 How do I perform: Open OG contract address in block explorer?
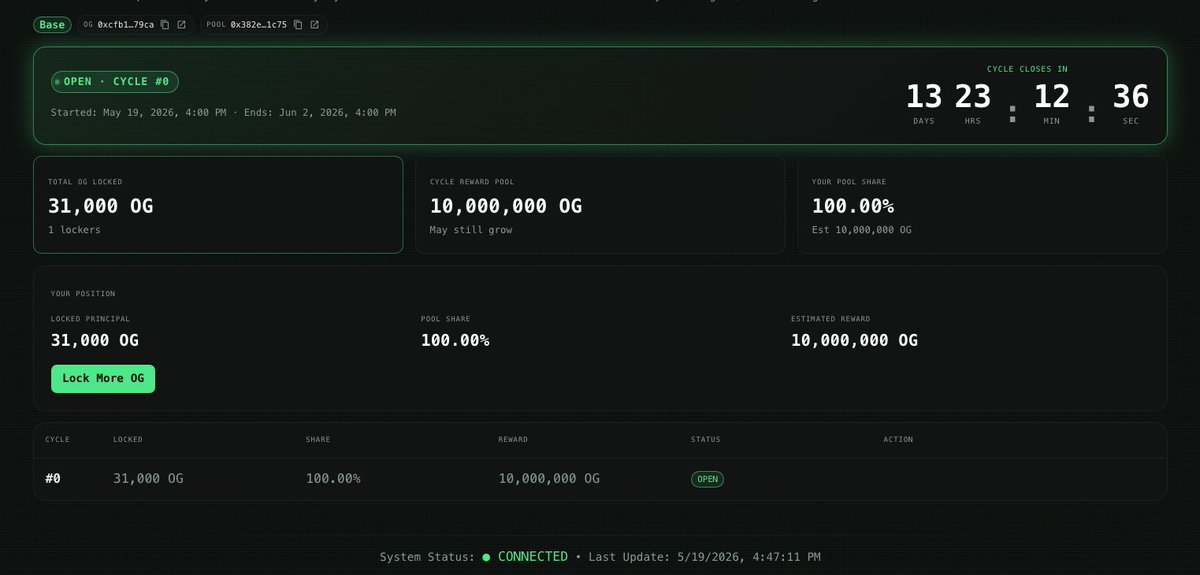[x=181, y=24]
